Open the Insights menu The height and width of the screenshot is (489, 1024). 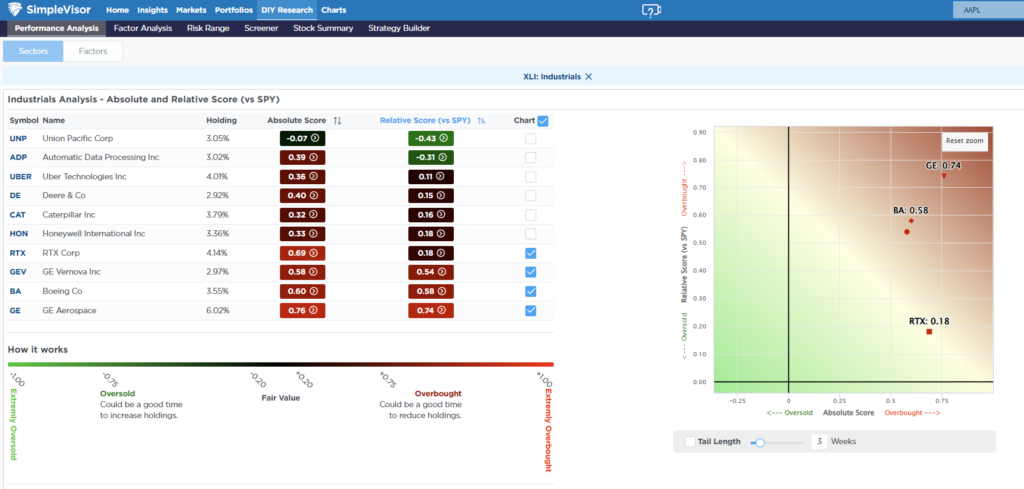tap(152, 10)
